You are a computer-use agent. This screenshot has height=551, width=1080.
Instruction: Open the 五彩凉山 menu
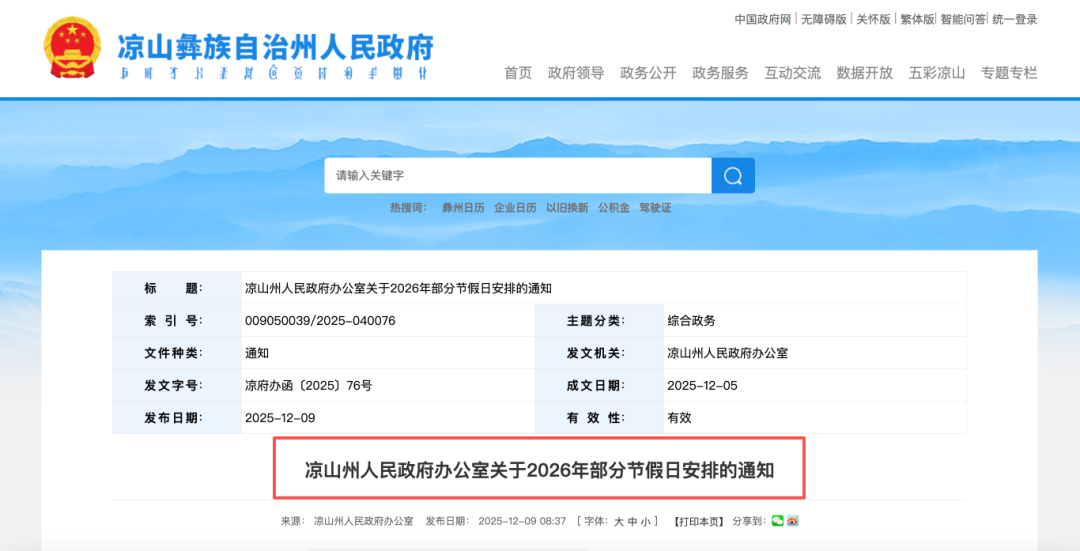coord(937,73)
